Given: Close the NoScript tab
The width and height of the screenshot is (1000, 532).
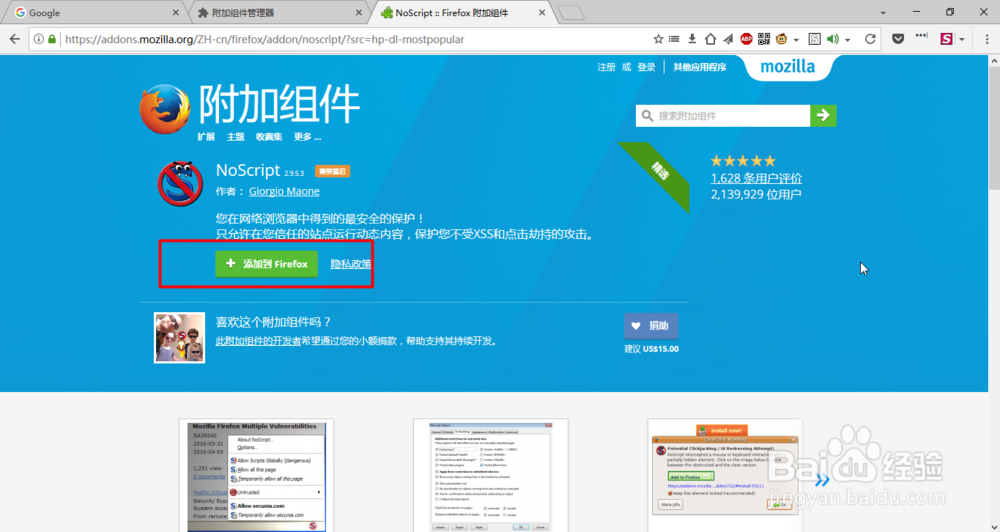Looking at the screenshot, I should (x=542, y=13).
